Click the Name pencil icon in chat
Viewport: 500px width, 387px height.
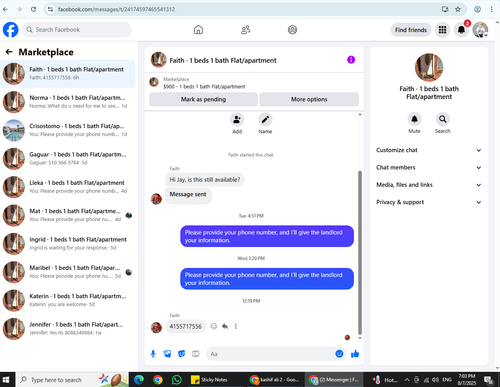click(265, 119)
